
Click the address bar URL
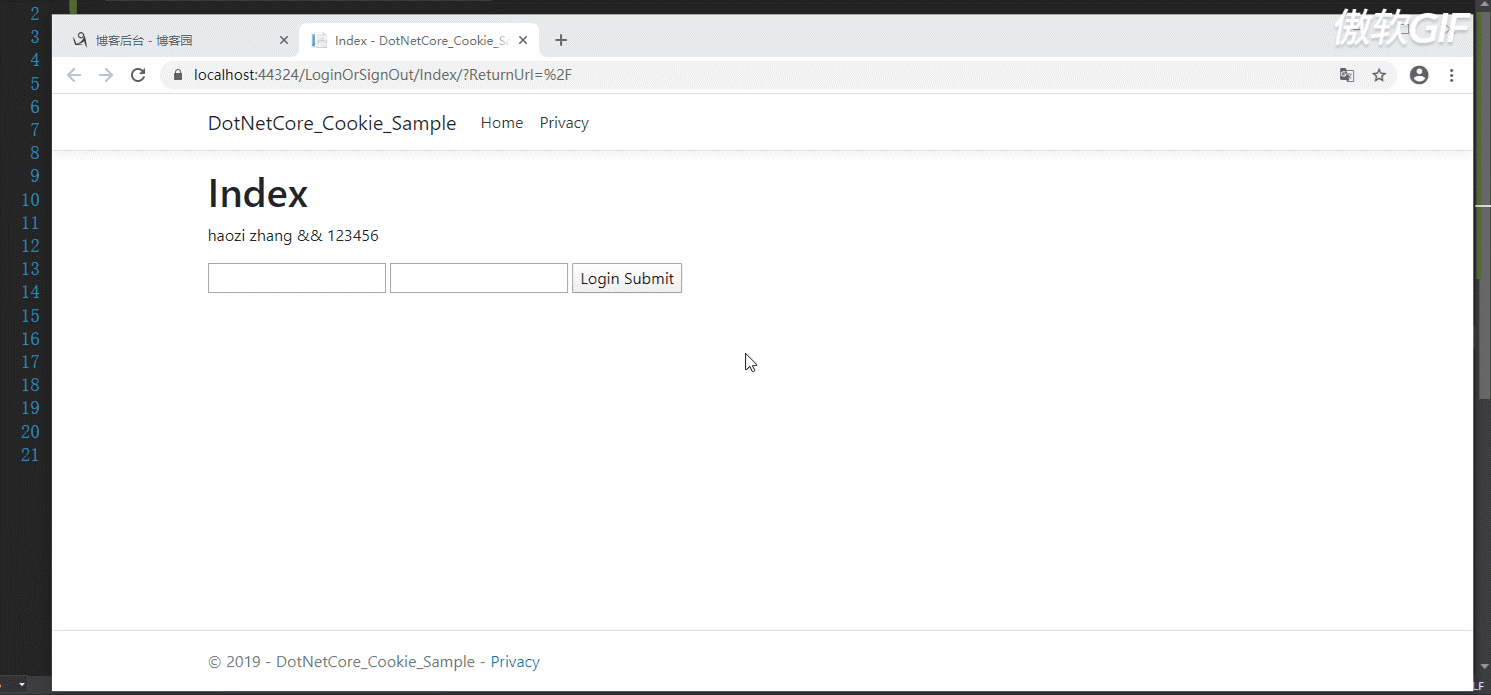click(383, 75)
